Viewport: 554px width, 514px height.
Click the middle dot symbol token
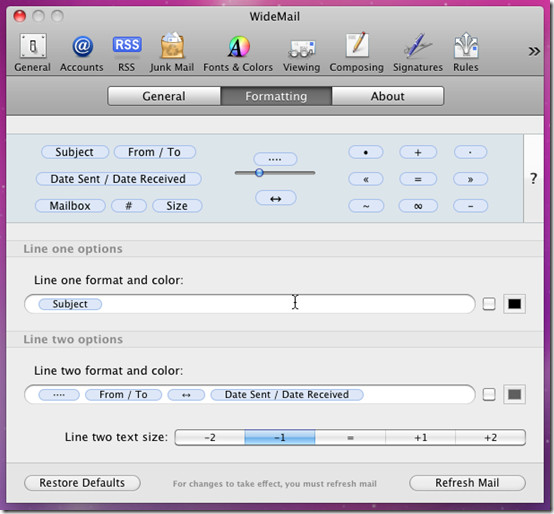(x=470, y=152)
